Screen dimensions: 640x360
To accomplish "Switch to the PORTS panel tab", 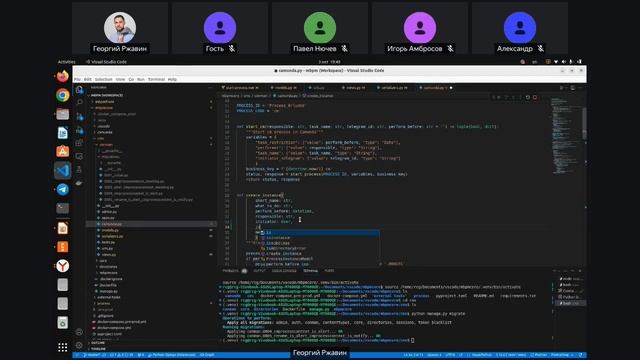I will point(329,271).
